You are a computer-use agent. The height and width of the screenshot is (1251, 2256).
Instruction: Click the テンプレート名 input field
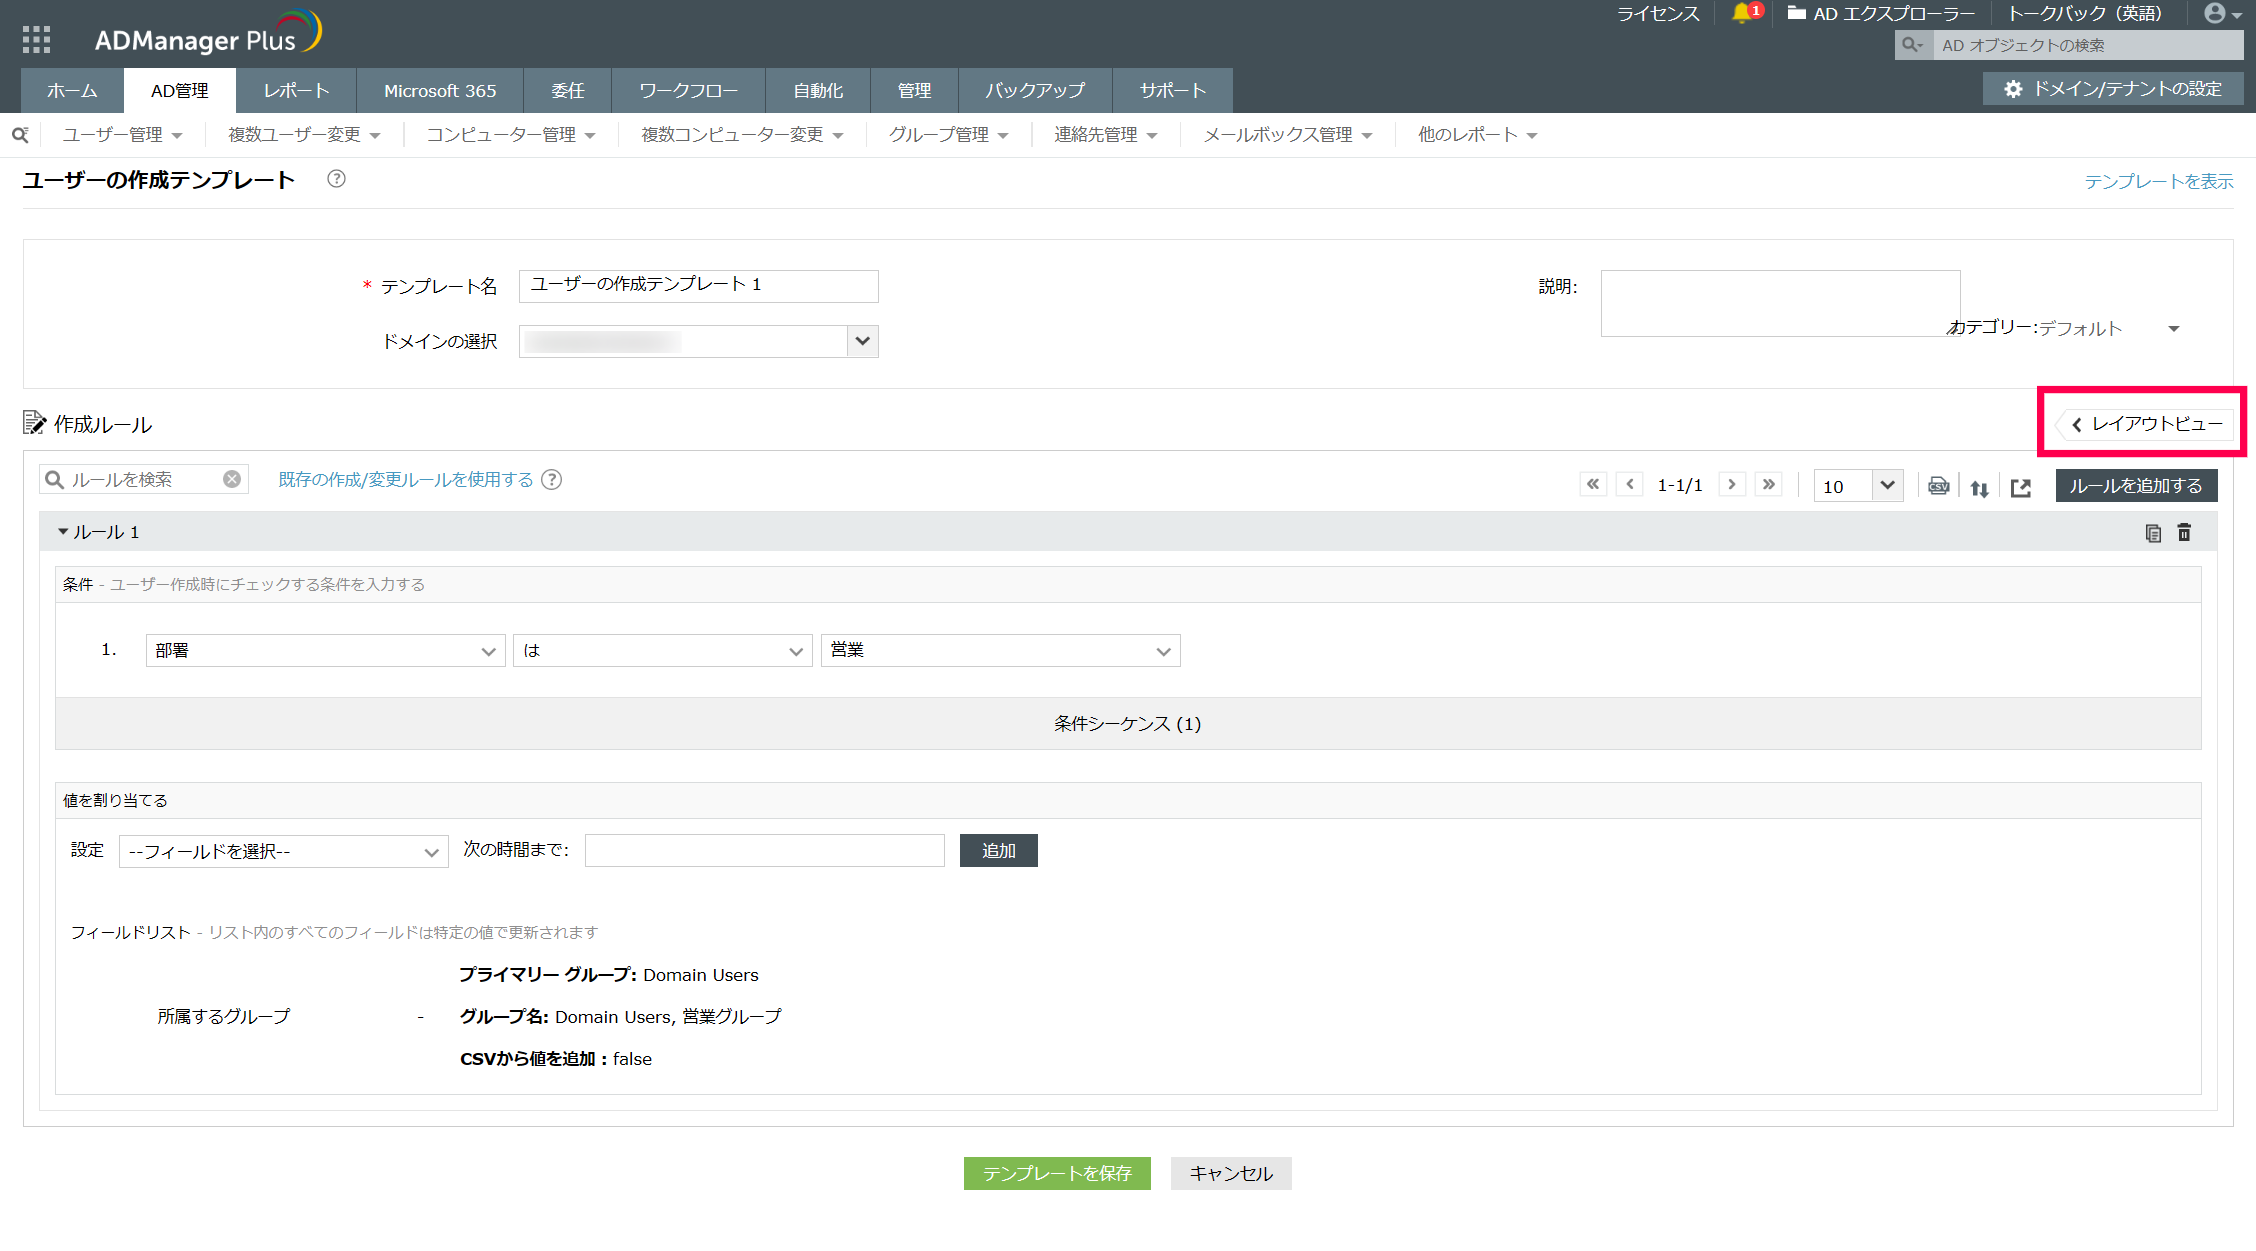pyautogui.click(x=698, y=286)
